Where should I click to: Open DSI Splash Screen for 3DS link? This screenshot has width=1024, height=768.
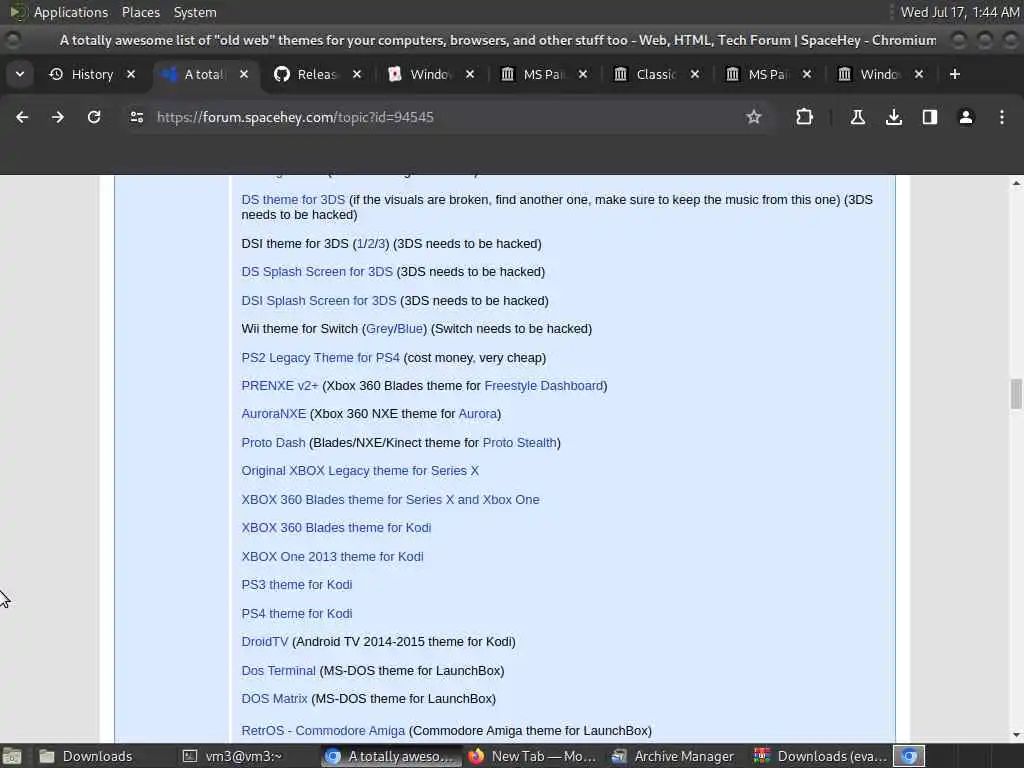click(319, 300)
